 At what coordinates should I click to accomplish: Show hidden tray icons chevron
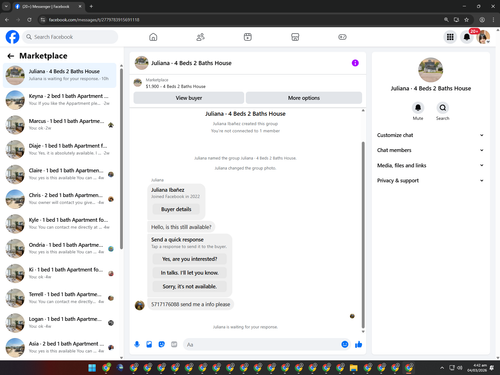[x=442, y=368]
